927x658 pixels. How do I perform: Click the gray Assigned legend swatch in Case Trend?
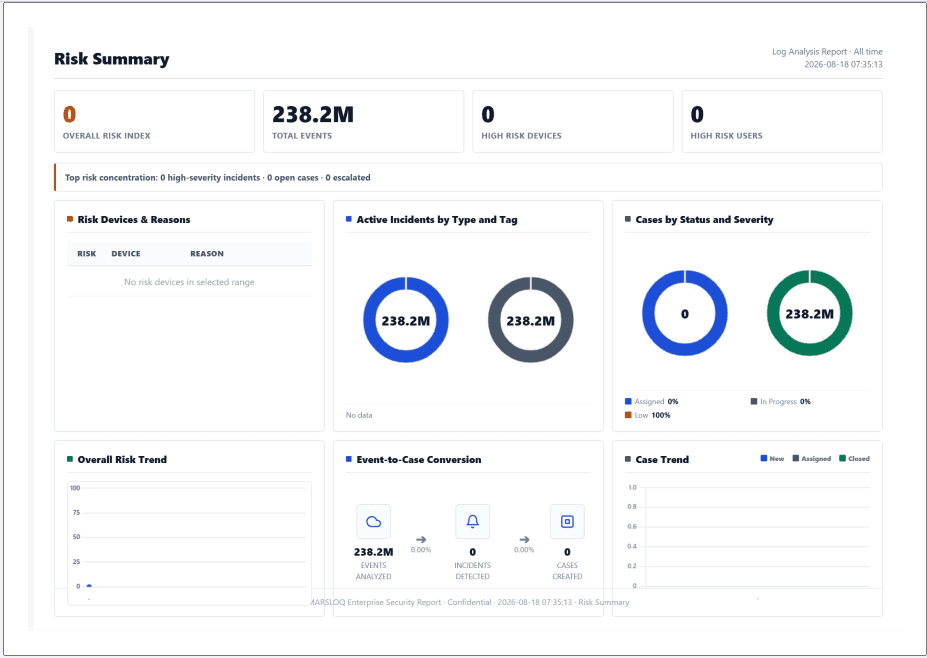pyautogui.click(x=796, y=458)
